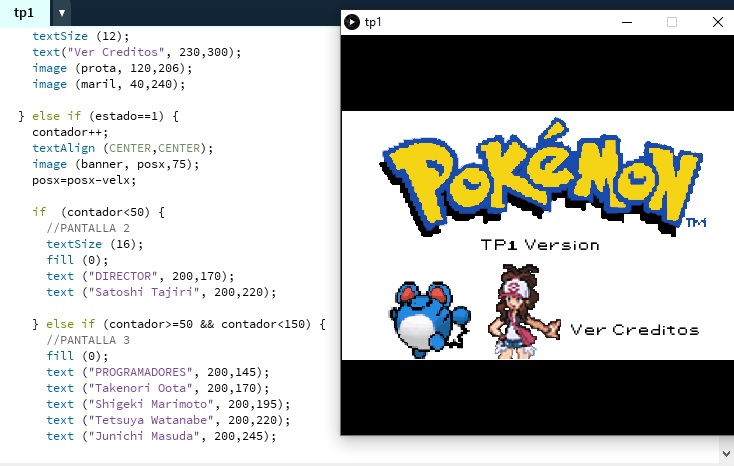Place cursor on posx=posx-velx line
734x466 pixels.
coord(84,180)
